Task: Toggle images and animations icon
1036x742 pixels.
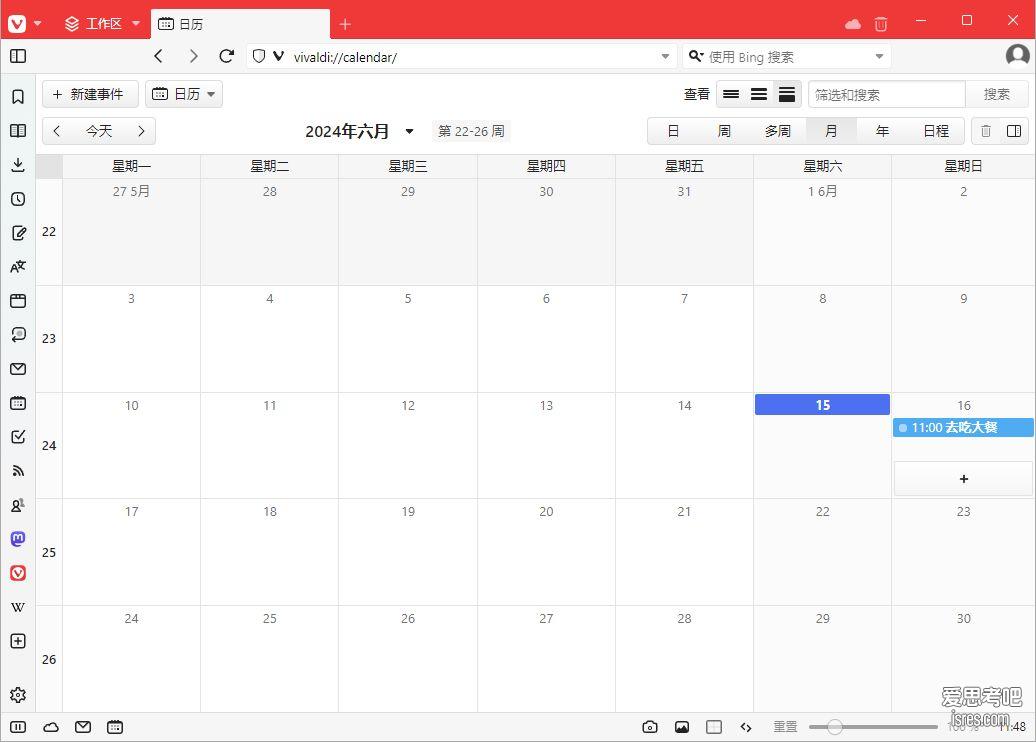Action: (x=682, y=727)
